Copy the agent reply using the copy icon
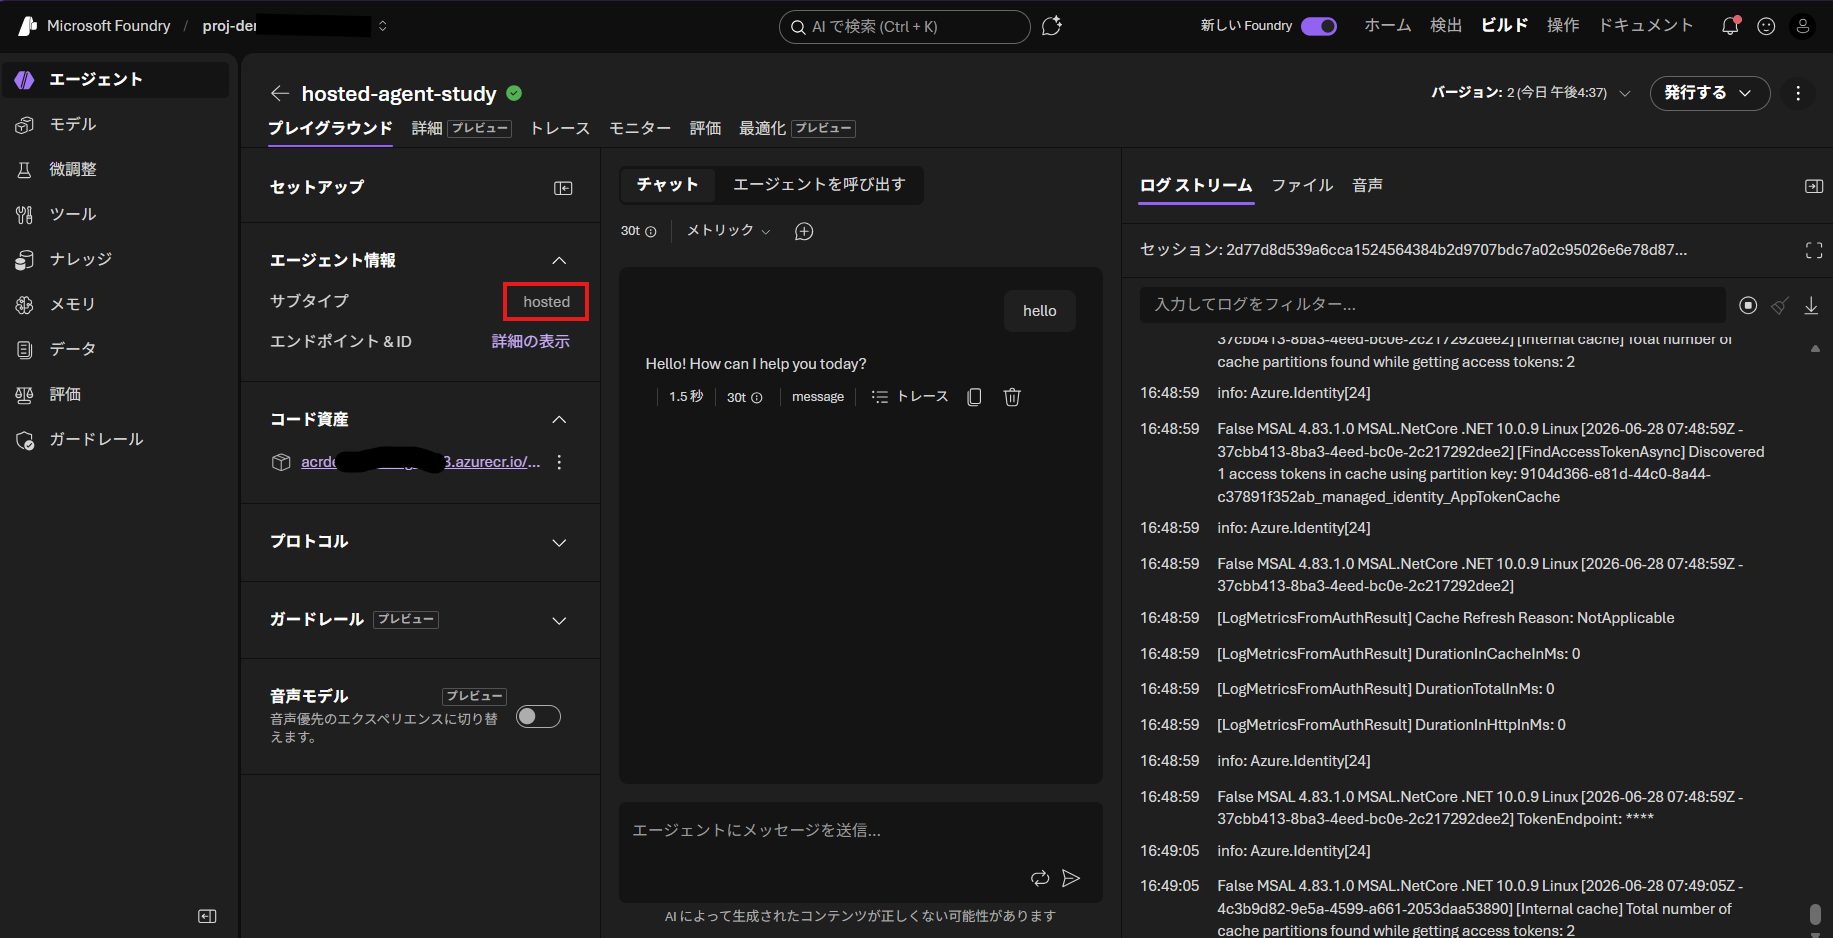The width and height of the screenshot is (1833, 938). 974,397
